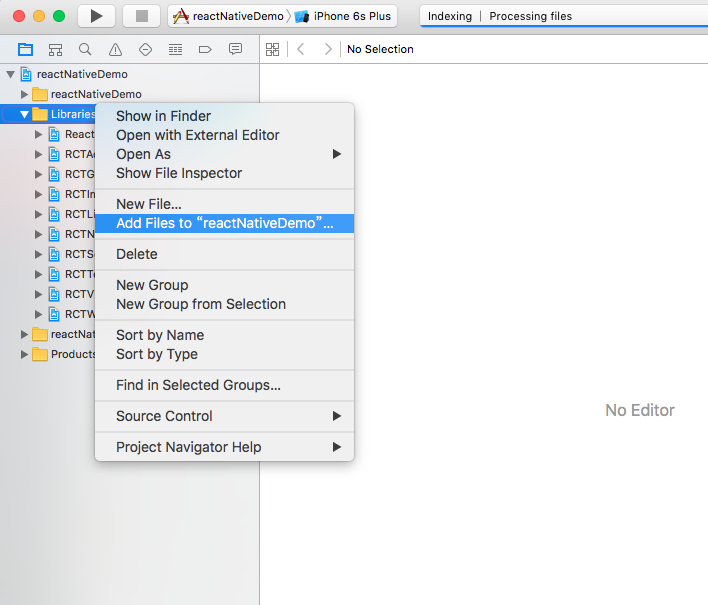
Task: Select the React xcodeproj icon
Action: [54, 134]
